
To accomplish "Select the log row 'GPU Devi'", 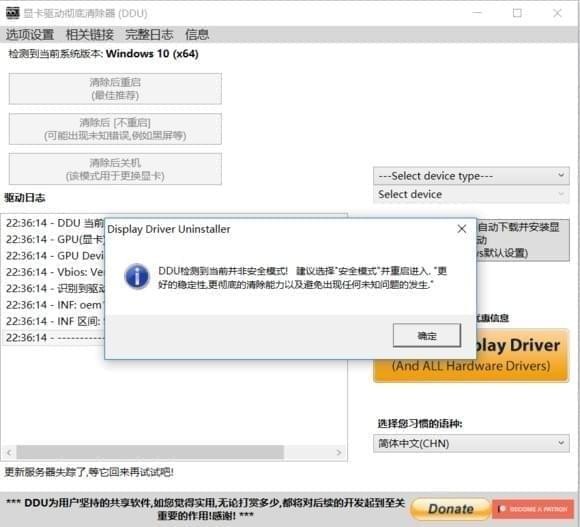I will (x=54, y=256).
